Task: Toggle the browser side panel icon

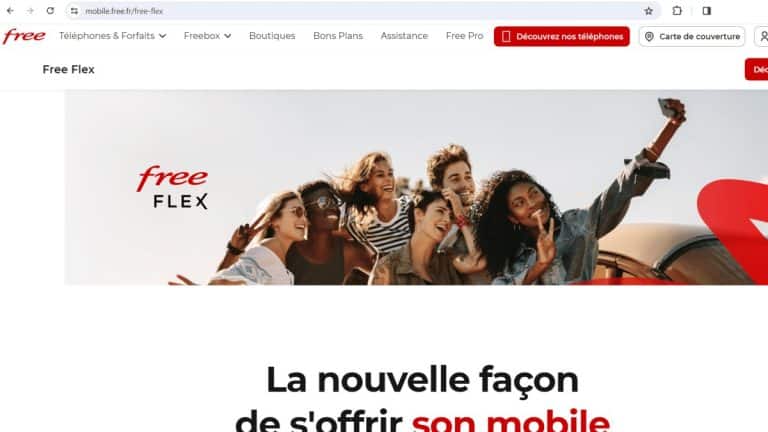Action: 706,11
